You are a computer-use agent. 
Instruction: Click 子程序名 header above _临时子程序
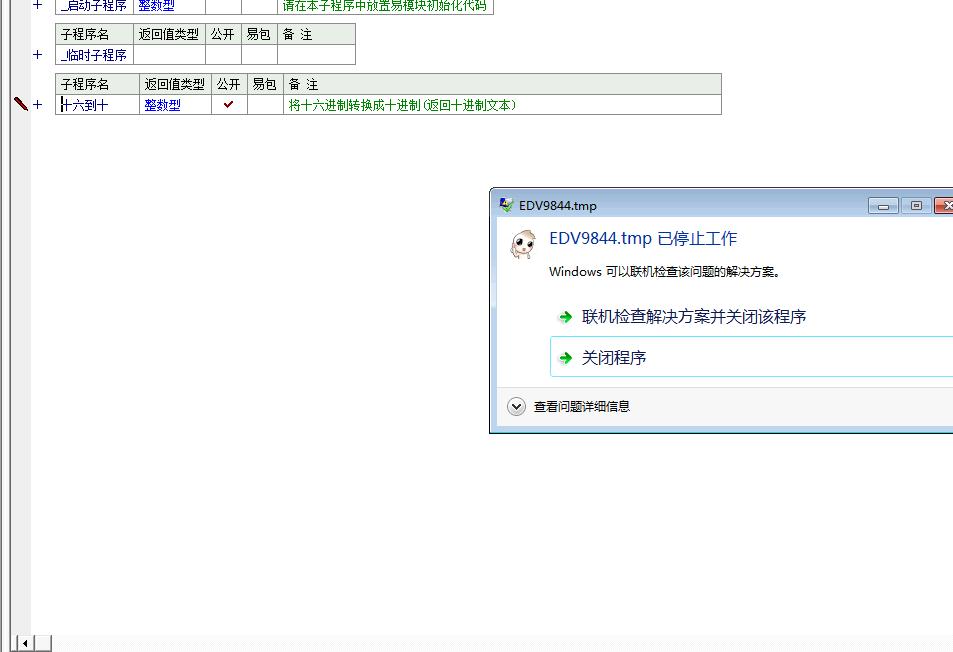[94, 35]
